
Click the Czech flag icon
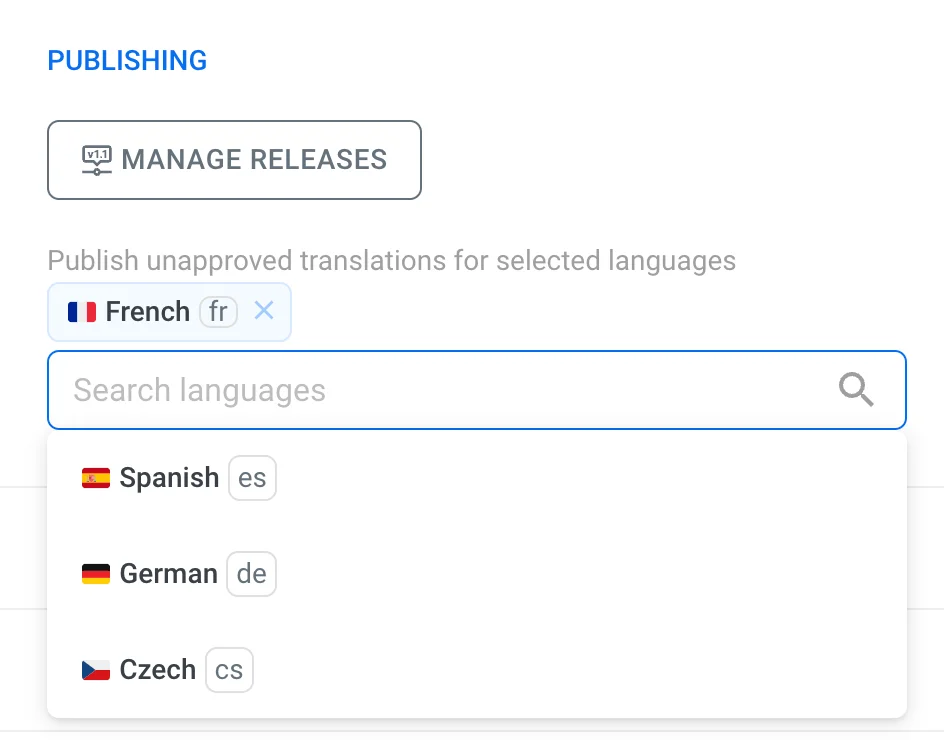[x=96, y=670]
